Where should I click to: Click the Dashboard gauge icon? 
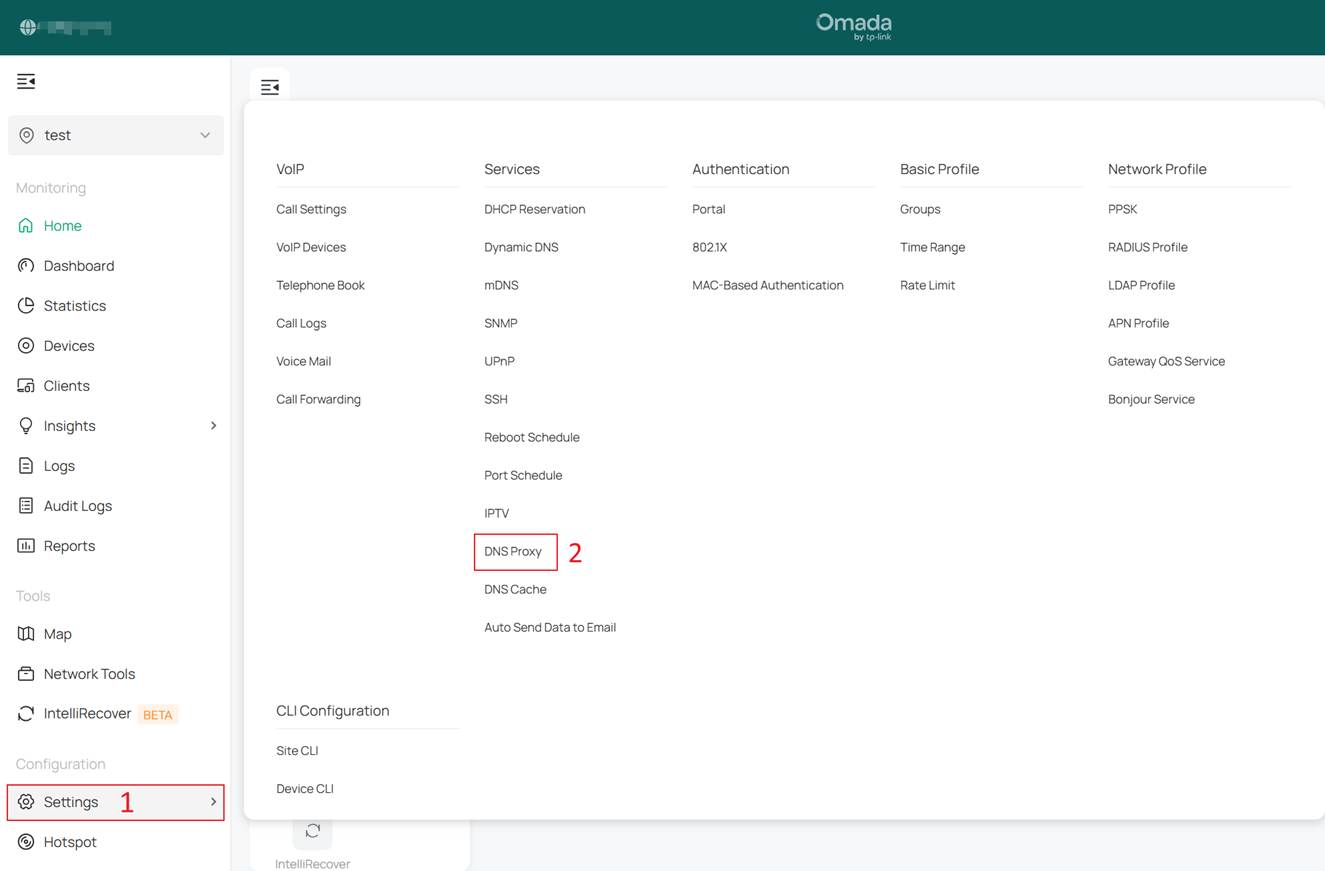coord(26,266)
